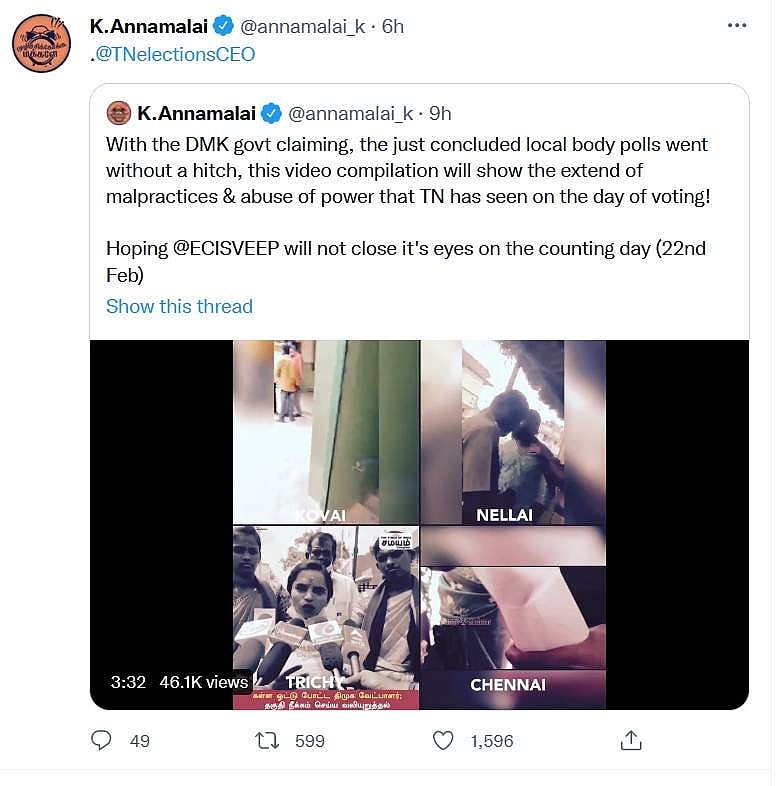Play the video from the Kovai clip
The width and height of the screenshot is (778, 786).
326,432
